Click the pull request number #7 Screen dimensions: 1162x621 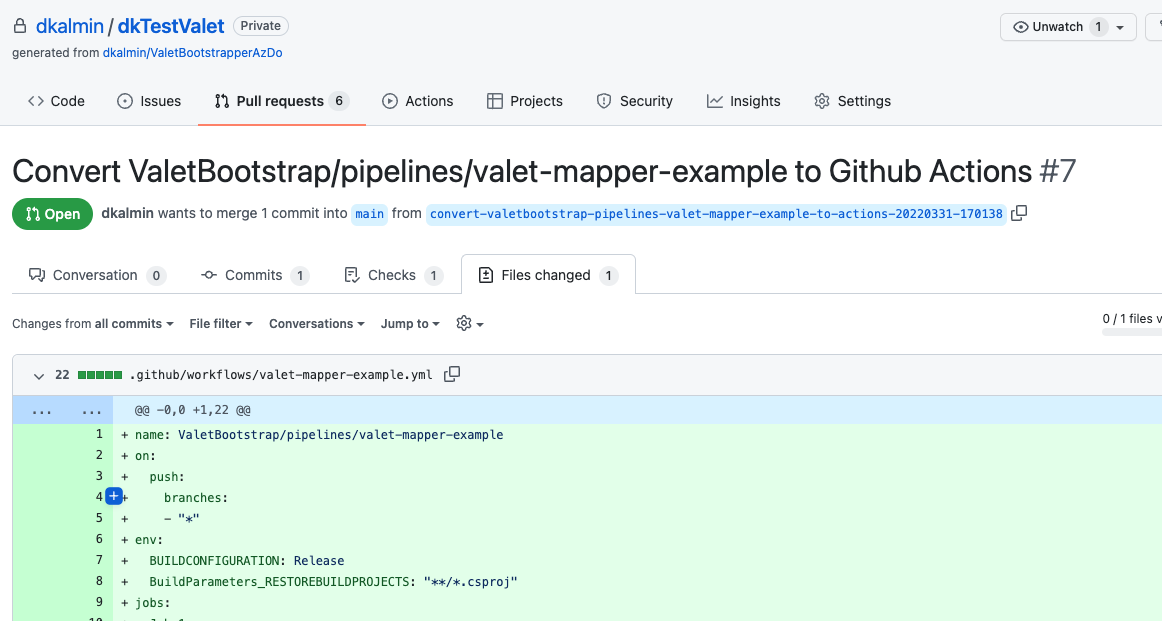[1058, 171]
